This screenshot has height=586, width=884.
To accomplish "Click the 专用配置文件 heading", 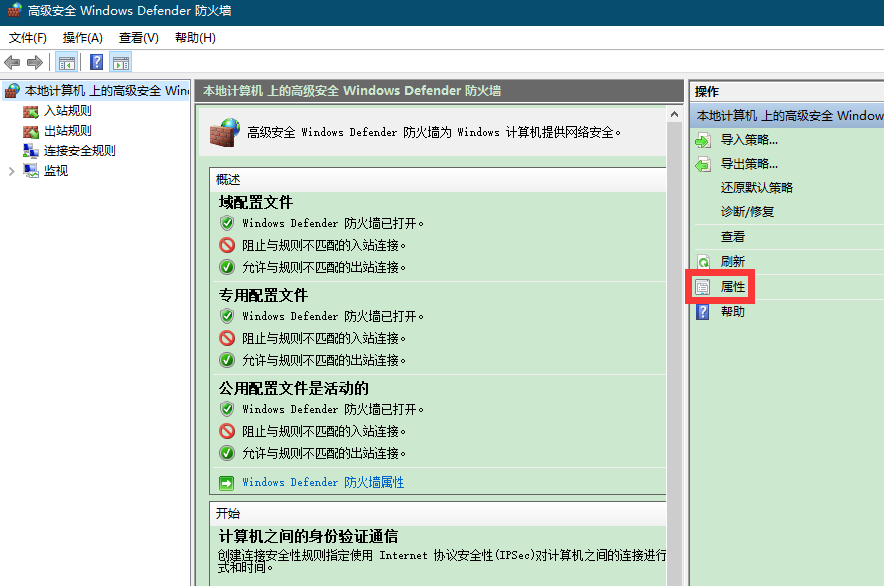I will click(x=263, y=296).
